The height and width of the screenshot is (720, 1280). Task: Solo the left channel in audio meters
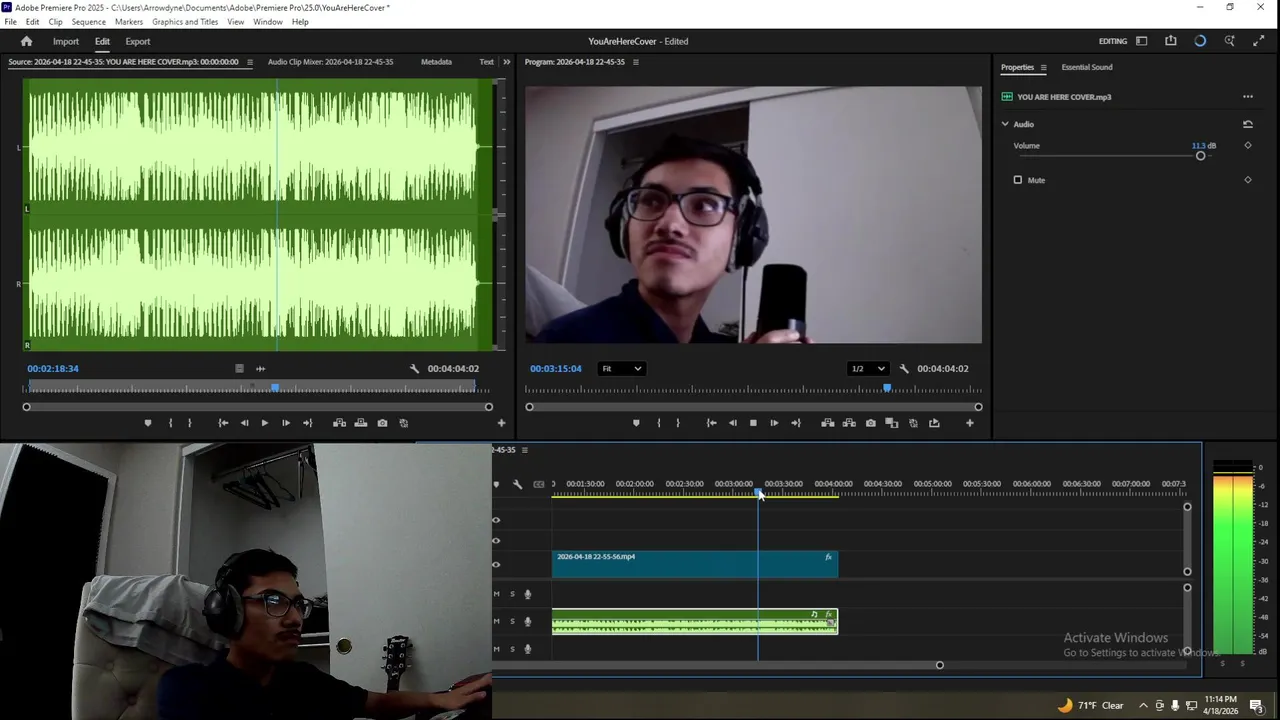[1222, 663]
